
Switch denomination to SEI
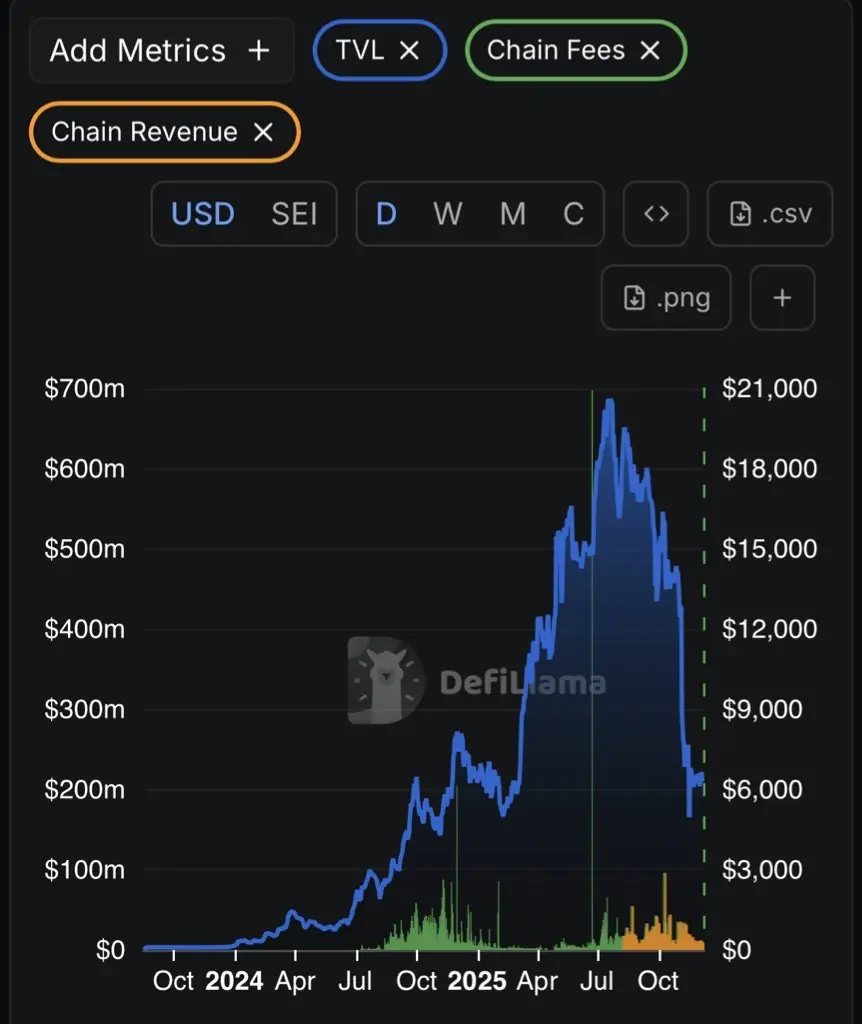coord(294,214)
